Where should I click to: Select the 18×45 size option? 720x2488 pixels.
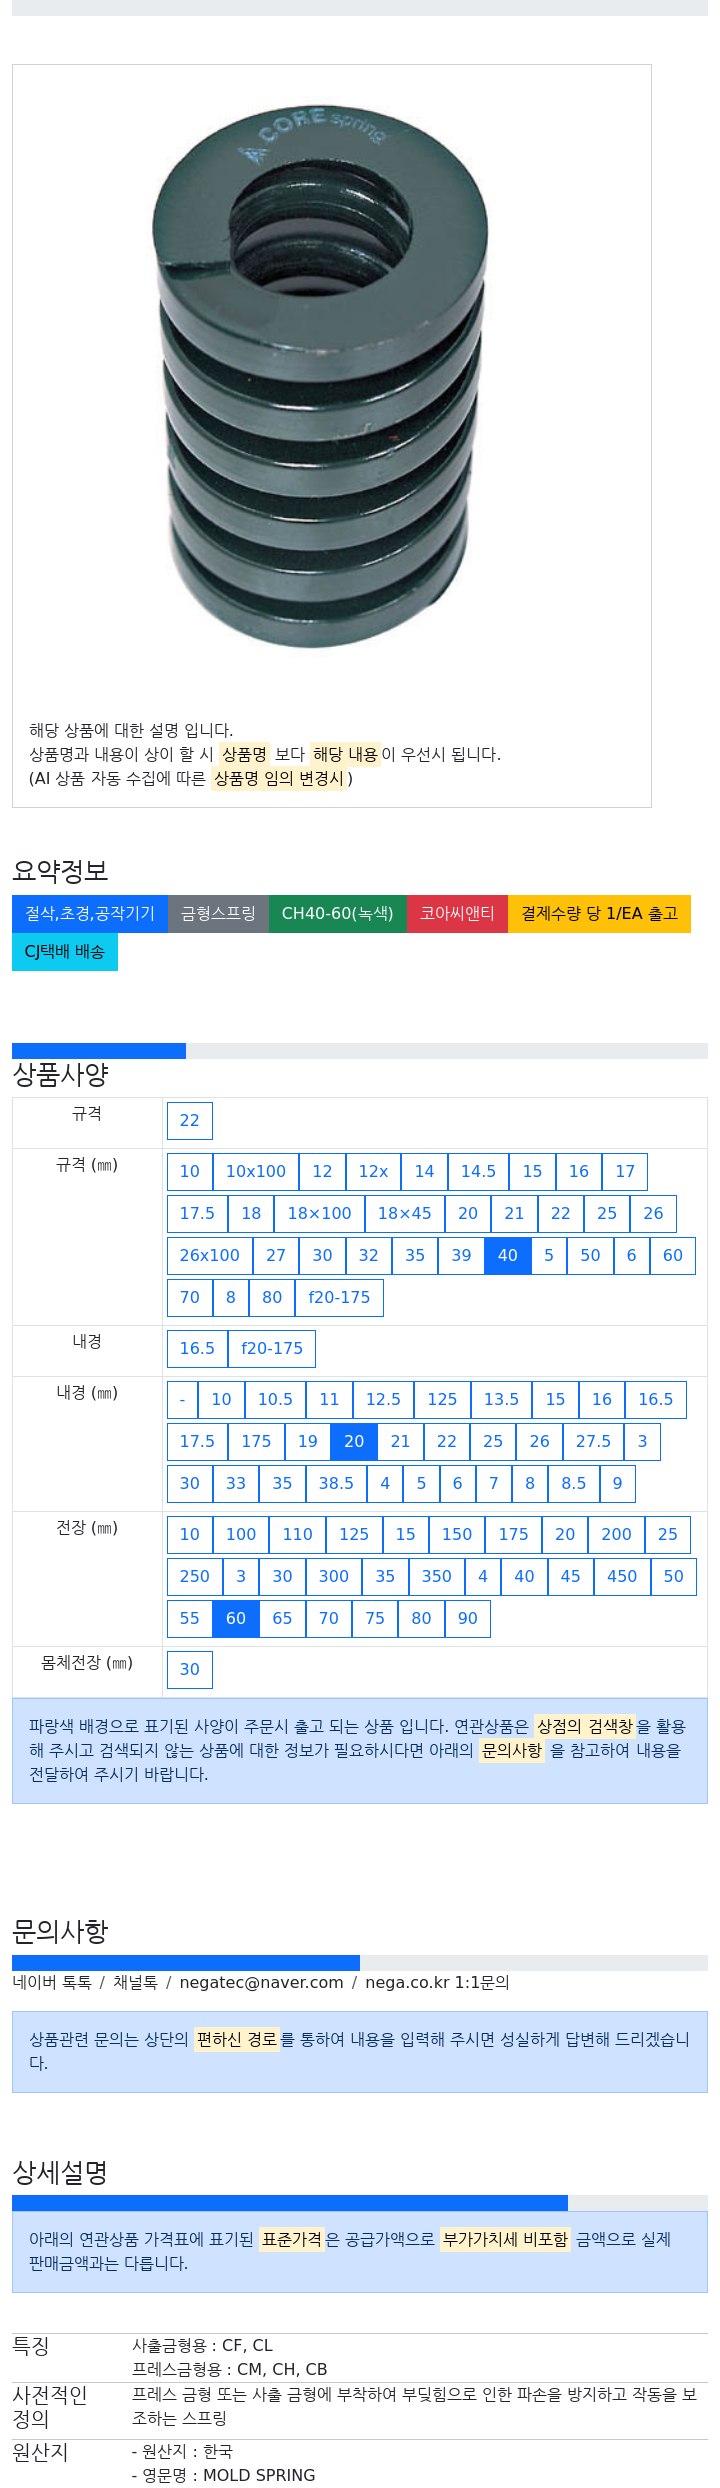coord(404,1213)
